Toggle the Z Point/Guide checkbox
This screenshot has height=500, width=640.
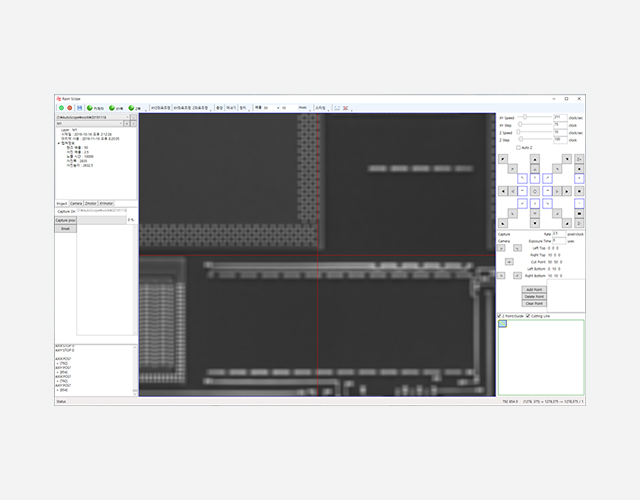500,316
